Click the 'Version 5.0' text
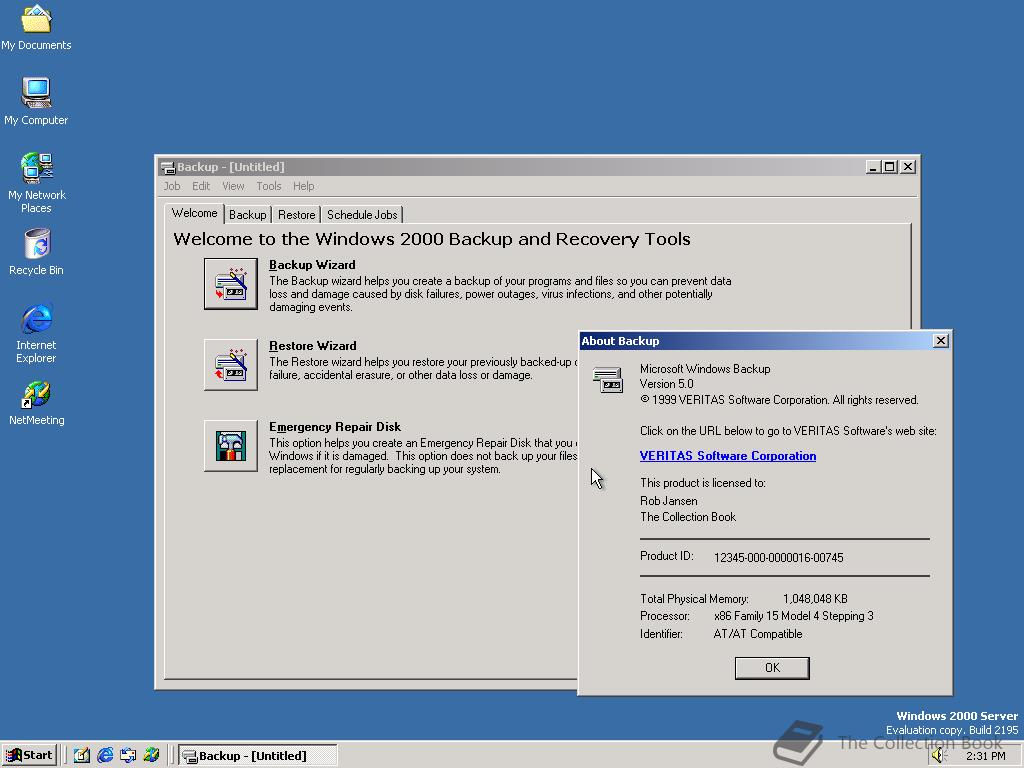The height and width of the screenshot is (768, 1024). pos(667,384)
